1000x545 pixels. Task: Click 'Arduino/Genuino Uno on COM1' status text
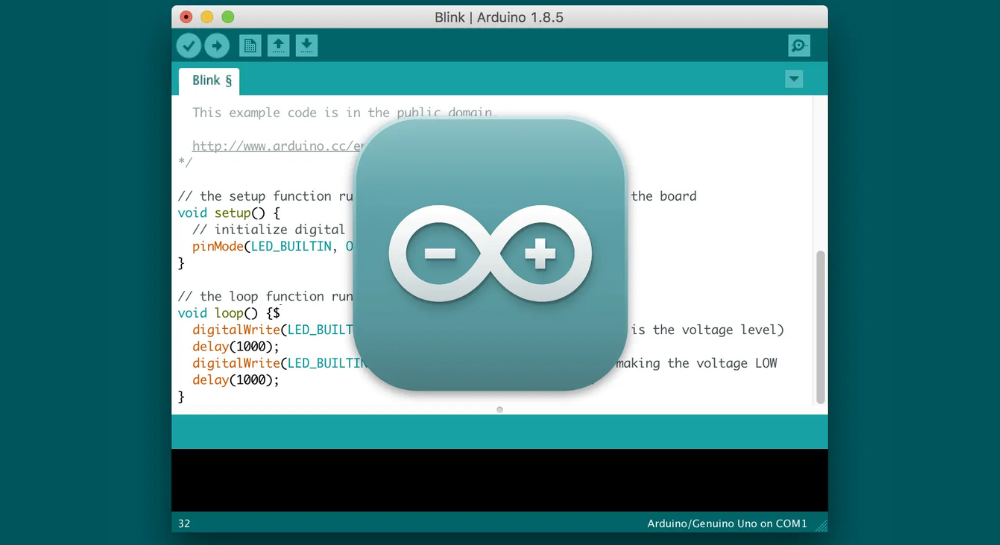(x=727, y=523)
